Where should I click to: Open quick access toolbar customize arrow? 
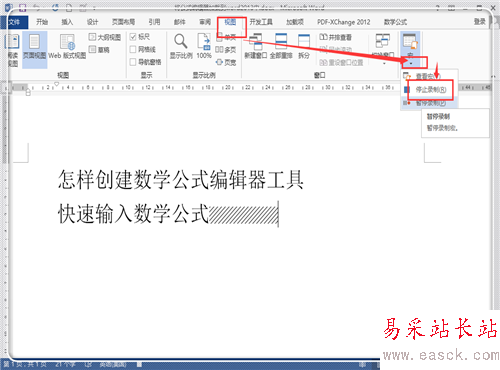[94, 8]
